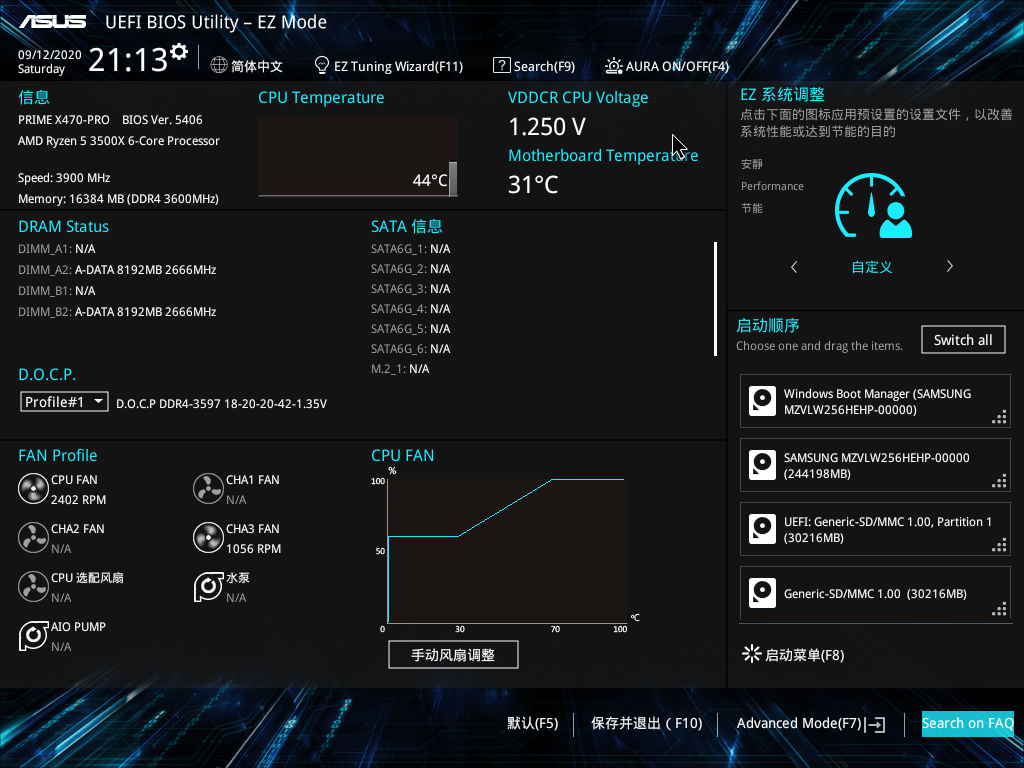Image resolution: width=1024 pixels, height=768 pixels.
Task: Click Generic-SD/MMC 1.00 (30216MB) disk icon
Action: [x=762, y=593]
